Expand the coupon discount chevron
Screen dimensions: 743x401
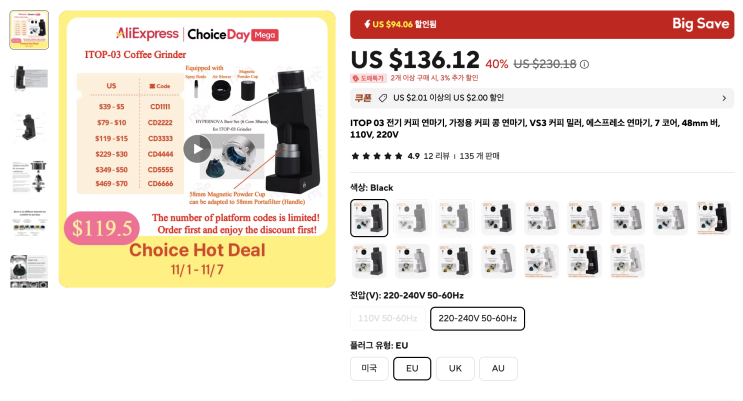tap(724, 98)
